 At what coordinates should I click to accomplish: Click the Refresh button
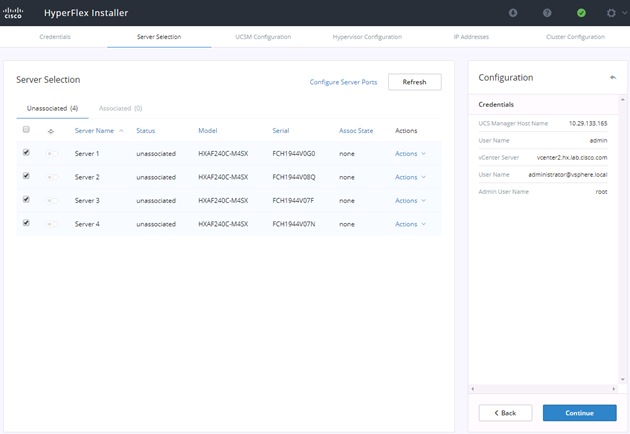[x=415, y=82]
